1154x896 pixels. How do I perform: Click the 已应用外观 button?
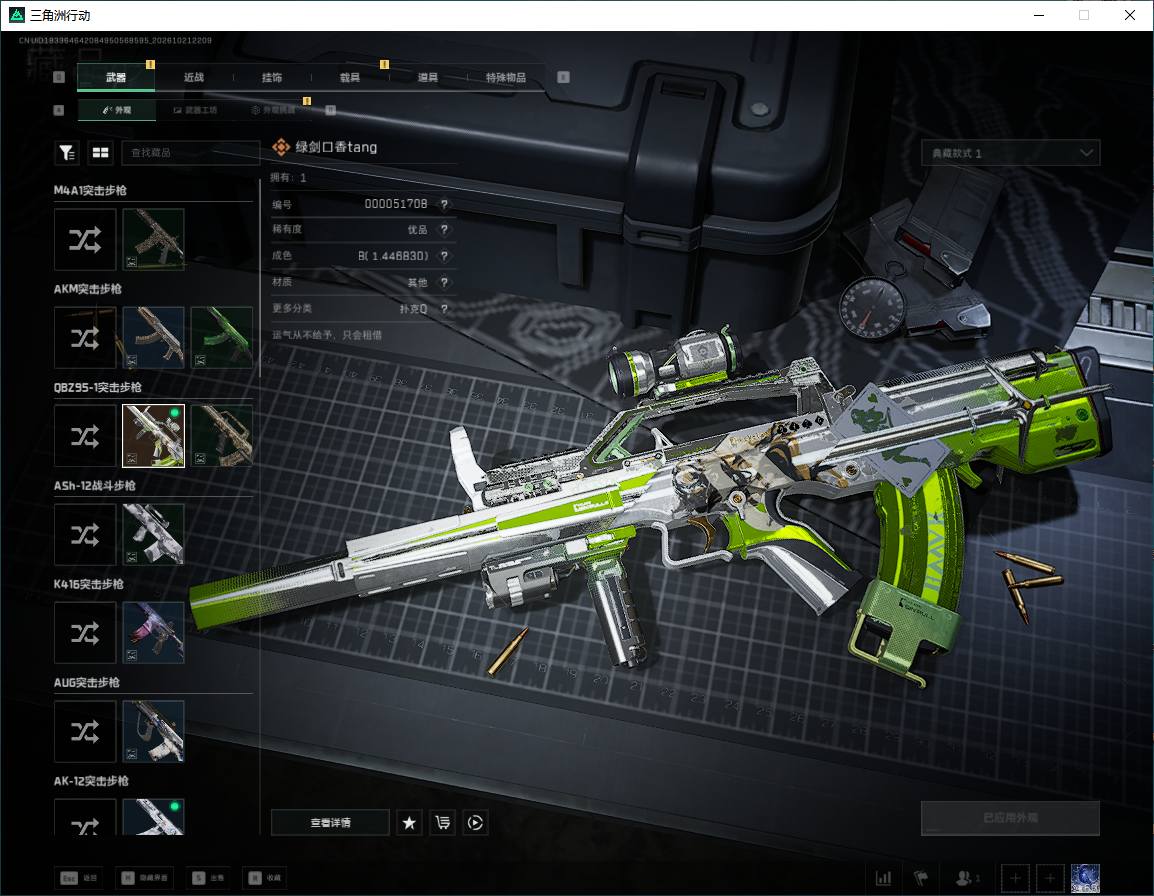coord(1010,818)
